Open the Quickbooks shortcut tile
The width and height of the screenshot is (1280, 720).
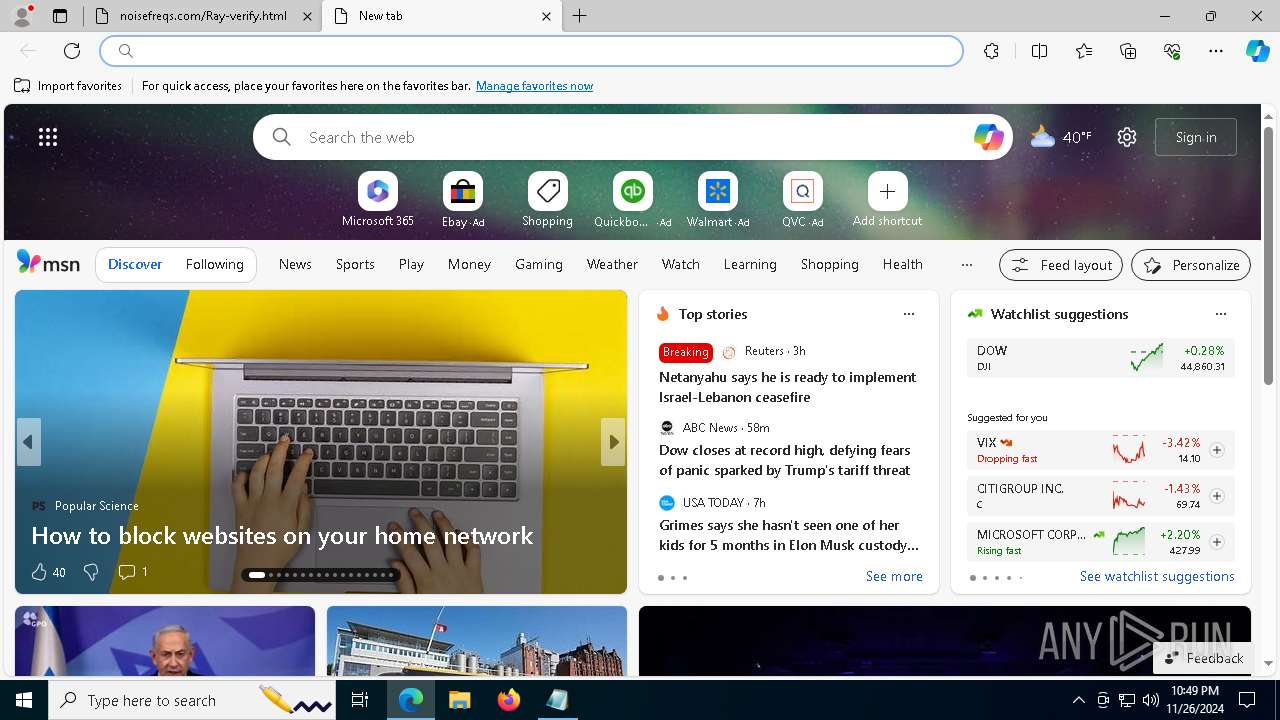[632, 200]
